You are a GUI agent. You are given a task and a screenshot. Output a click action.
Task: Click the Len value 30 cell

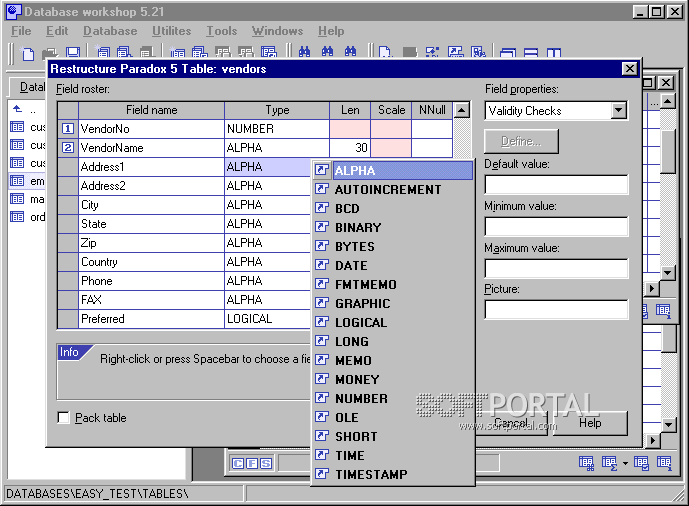pos(350,148)
